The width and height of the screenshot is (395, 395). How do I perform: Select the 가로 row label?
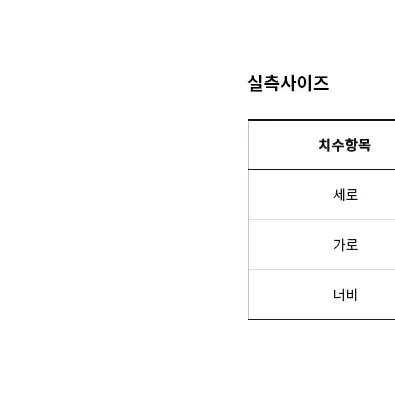click(x=346, y=245)
